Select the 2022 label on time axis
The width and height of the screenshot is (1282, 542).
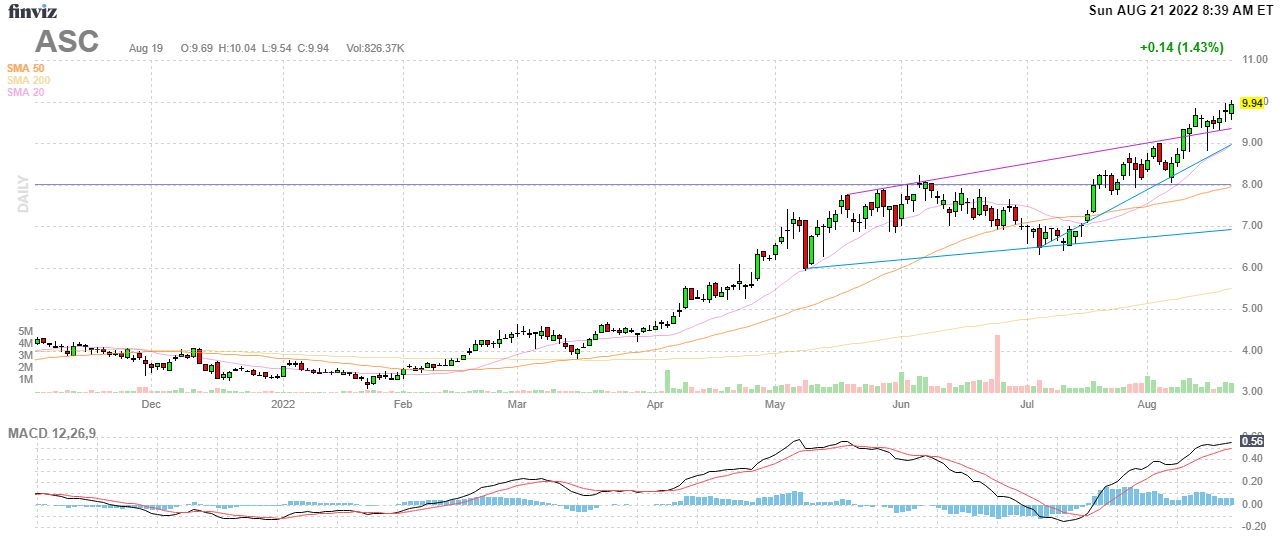284,405
